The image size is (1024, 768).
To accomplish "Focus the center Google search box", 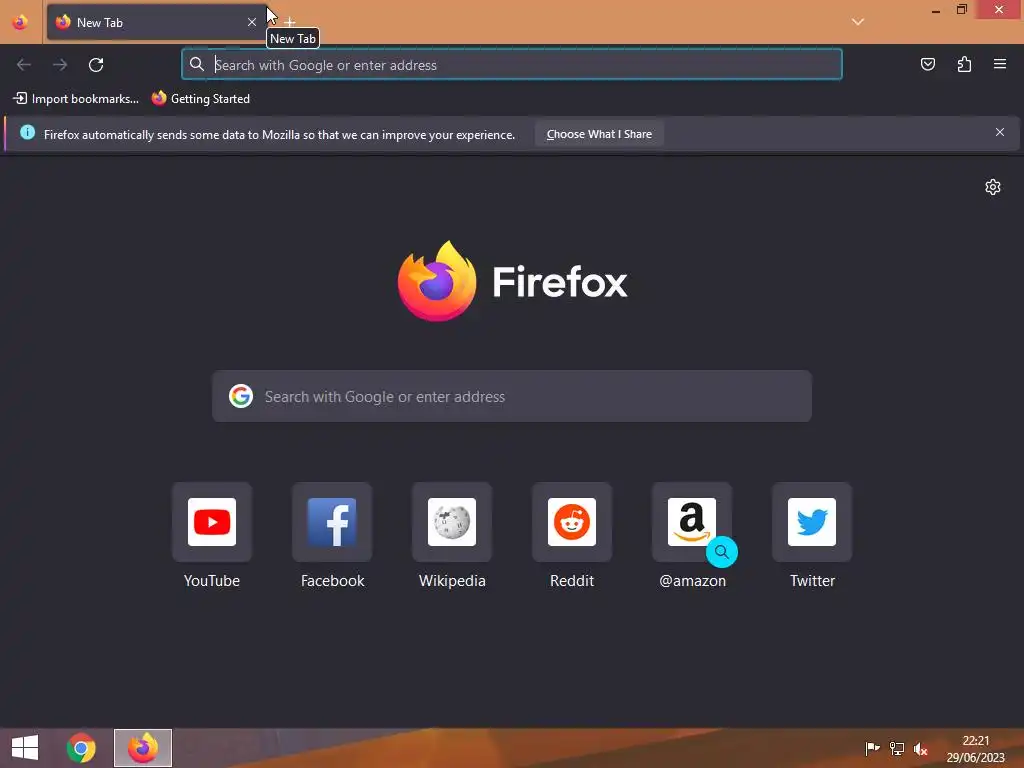I will pyautogui.click(x=512, y=396).
